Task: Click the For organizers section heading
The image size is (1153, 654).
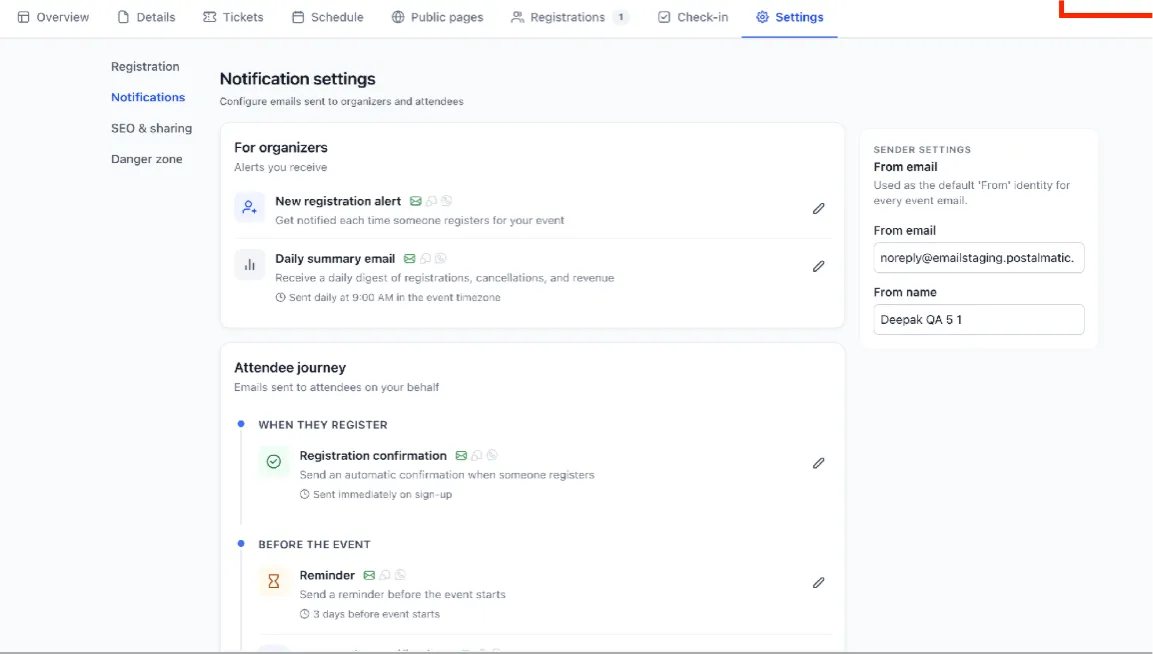Action: coord(281,148)
